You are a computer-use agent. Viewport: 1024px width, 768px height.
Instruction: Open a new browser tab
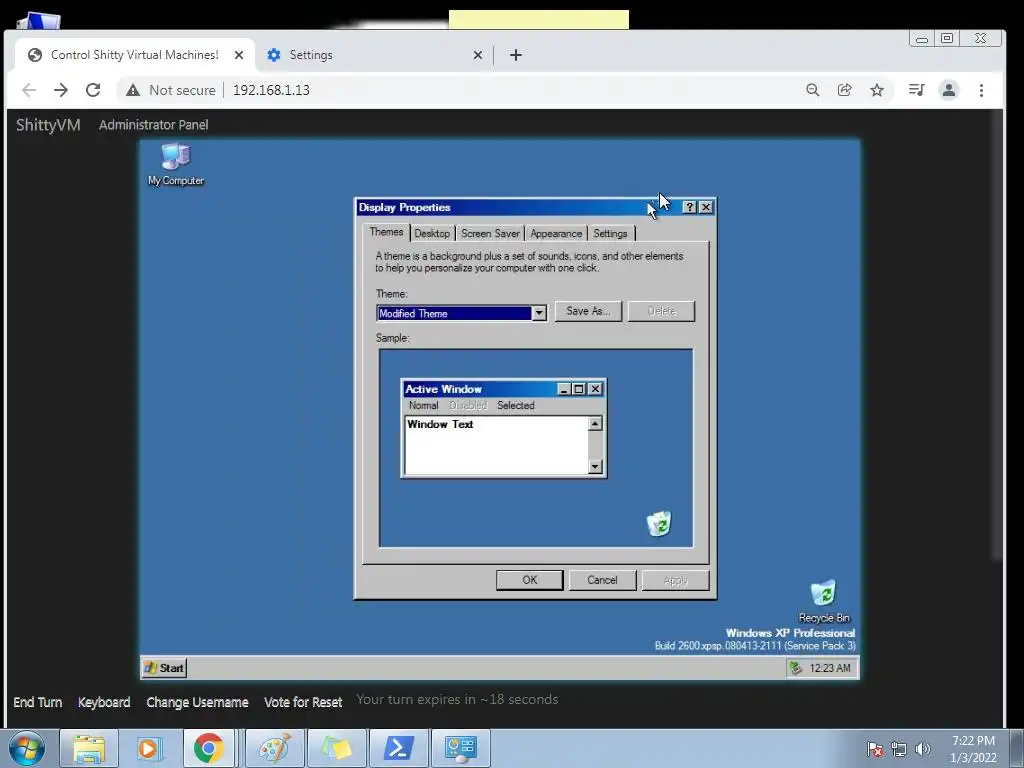[516, 55]
